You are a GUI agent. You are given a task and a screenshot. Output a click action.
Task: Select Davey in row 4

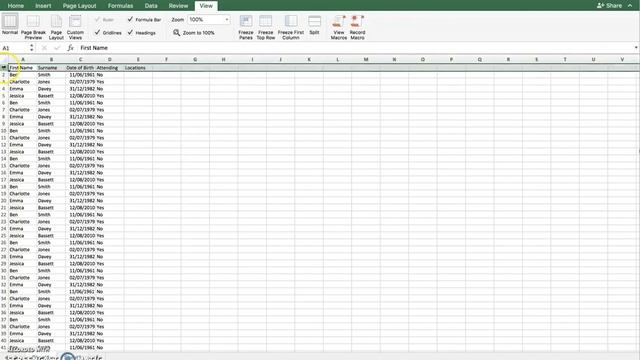point(51,89)
